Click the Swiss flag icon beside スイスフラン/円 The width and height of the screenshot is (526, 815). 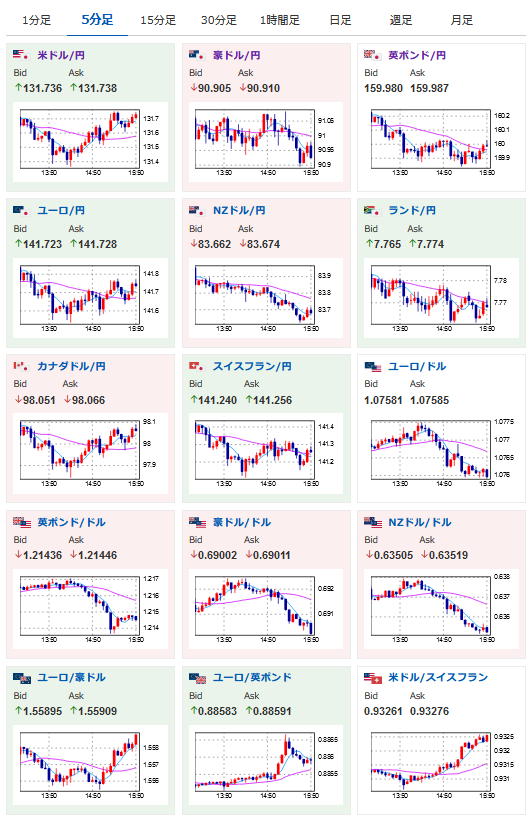[196, 366]
